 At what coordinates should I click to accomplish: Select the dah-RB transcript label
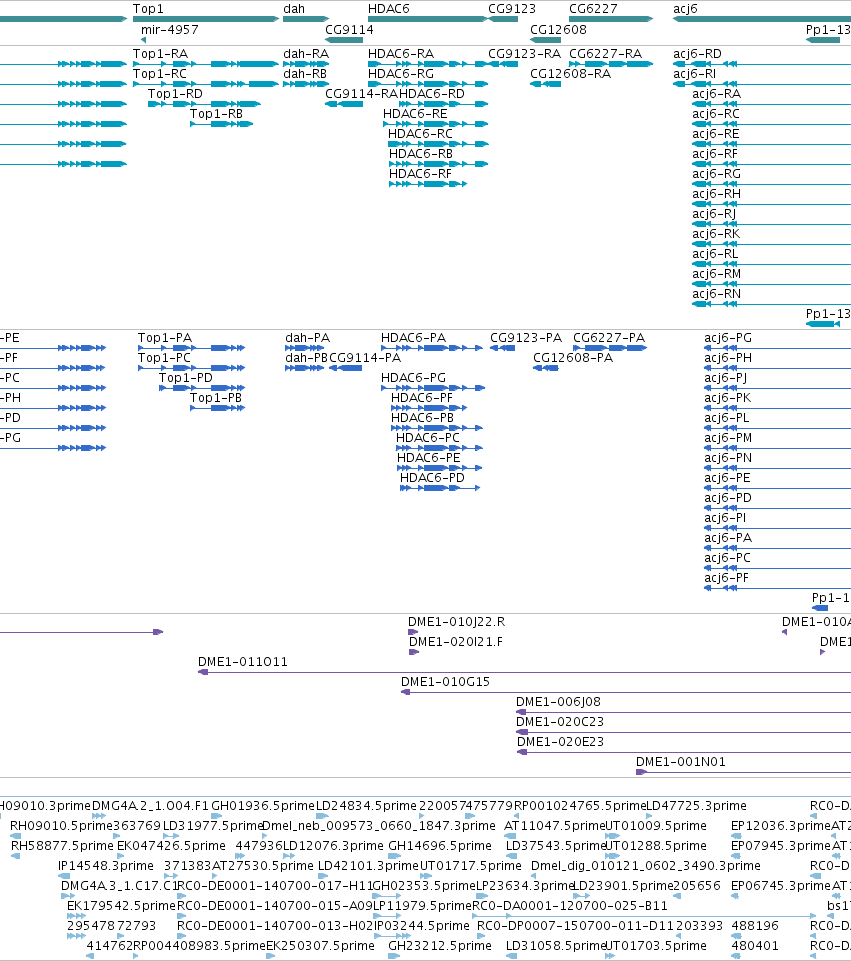(305, 74)
